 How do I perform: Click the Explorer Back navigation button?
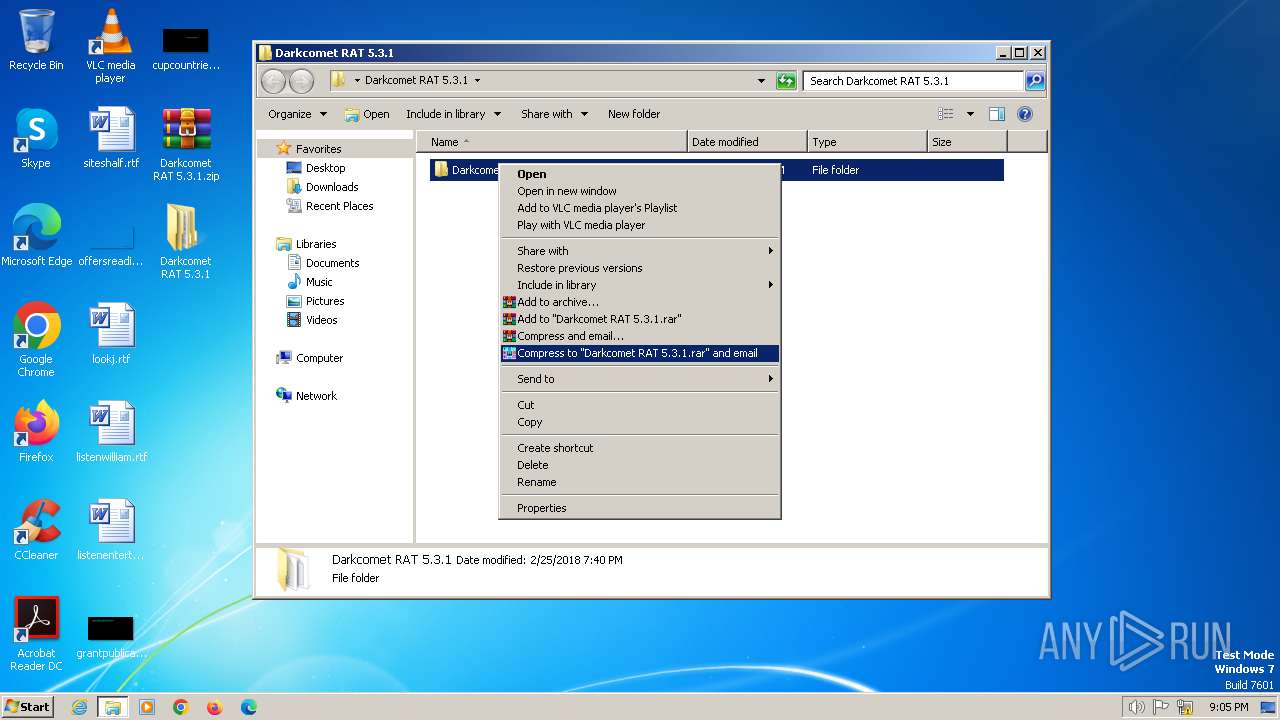(273, 81)
